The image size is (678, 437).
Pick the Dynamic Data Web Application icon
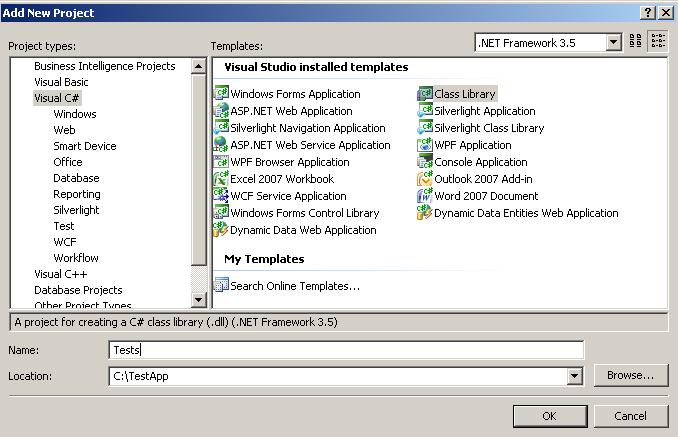coord(221,230)
